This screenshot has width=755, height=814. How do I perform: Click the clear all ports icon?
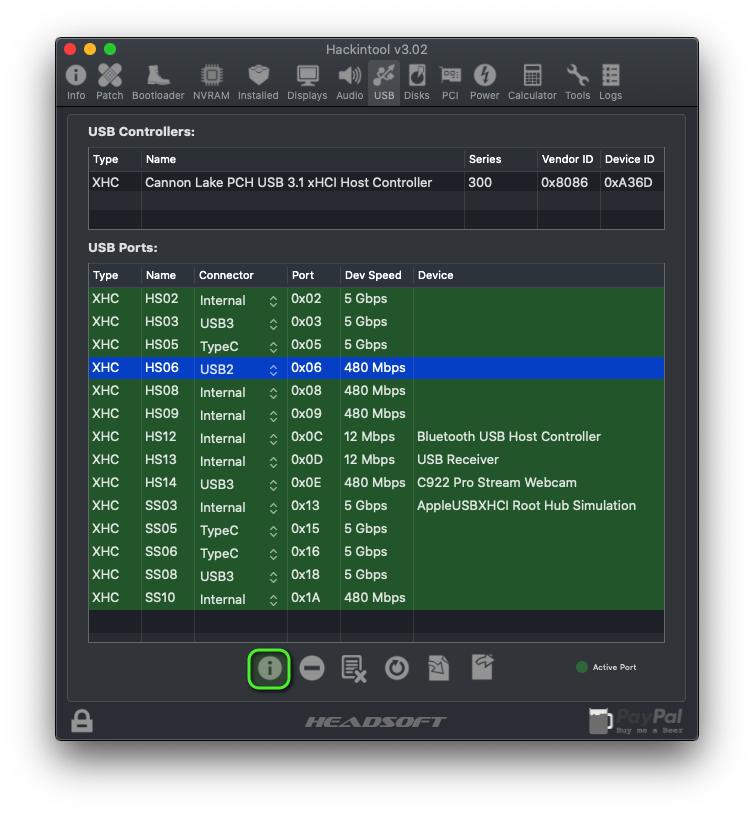coord(354,668)
